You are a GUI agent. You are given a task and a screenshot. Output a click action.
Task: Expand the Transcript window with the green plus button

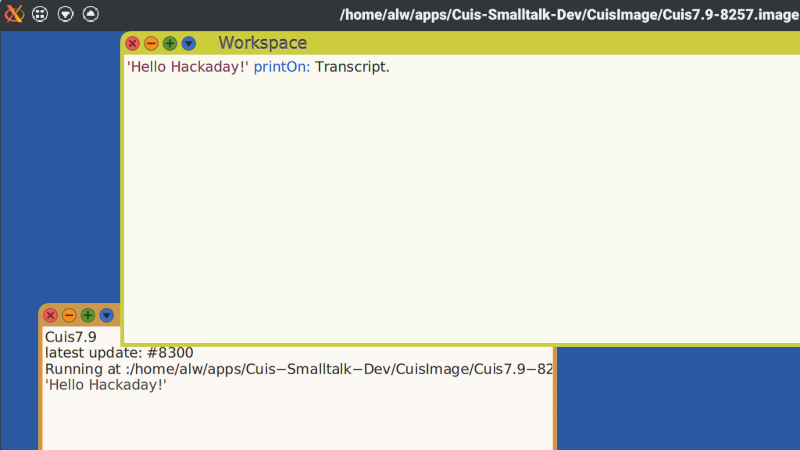point(88,315)
